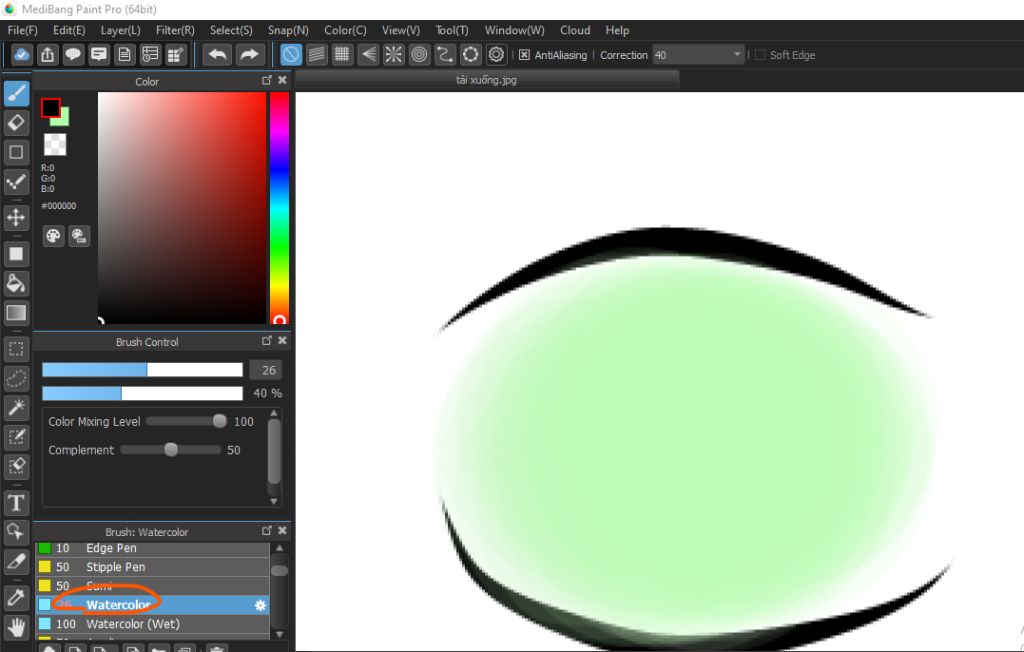This screenshot has height=652, width=1024.
Task: Select the transparent color swatch
Action: tap(55, 144)
